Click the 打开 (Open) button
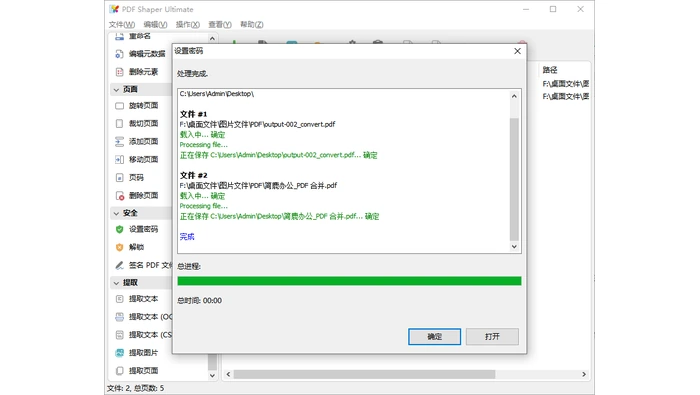The height and width of the screenshot is (395, 700). click(492, 337)
